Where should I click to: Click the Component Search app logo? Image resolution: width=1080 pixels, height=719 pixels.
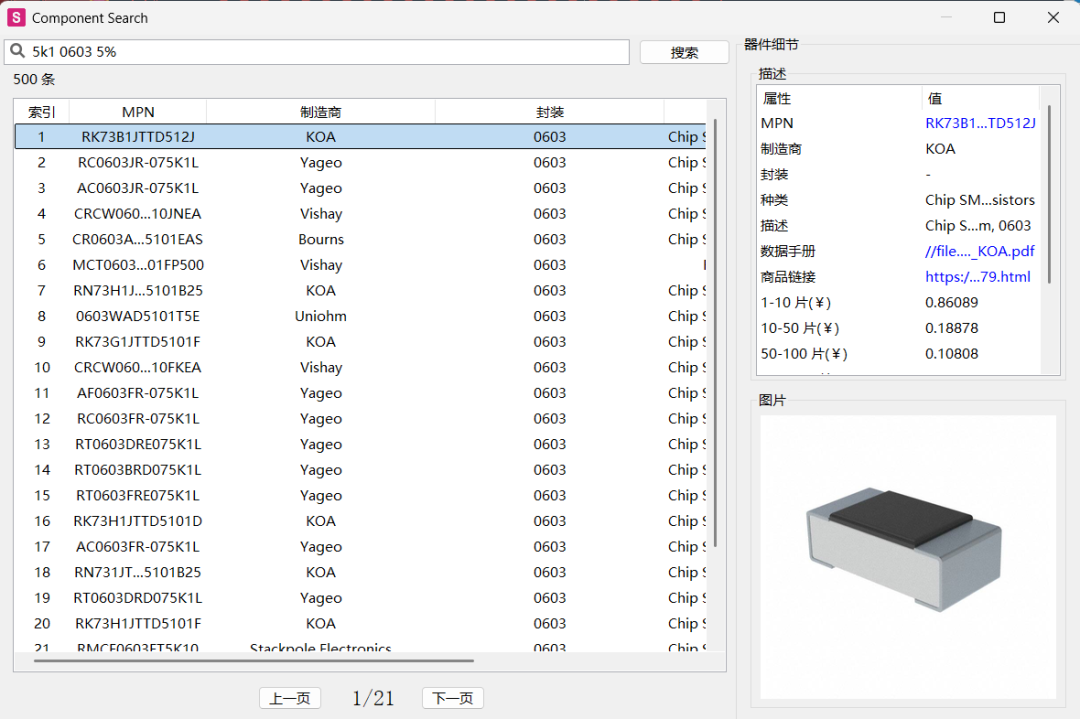16,18
